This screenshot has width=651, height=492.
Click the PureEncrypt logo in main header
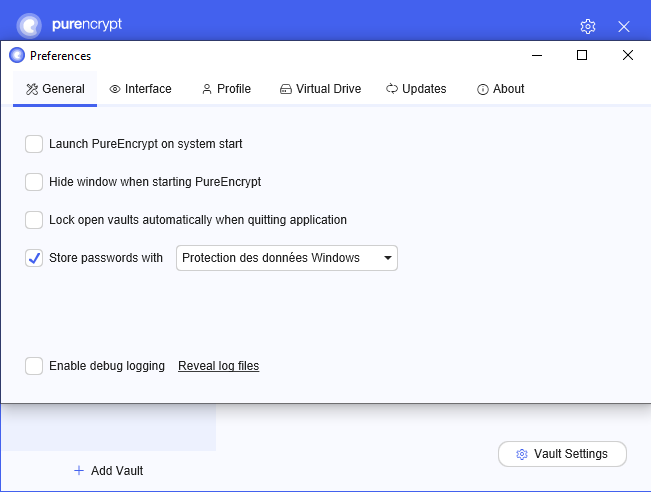tap(29, 25)
